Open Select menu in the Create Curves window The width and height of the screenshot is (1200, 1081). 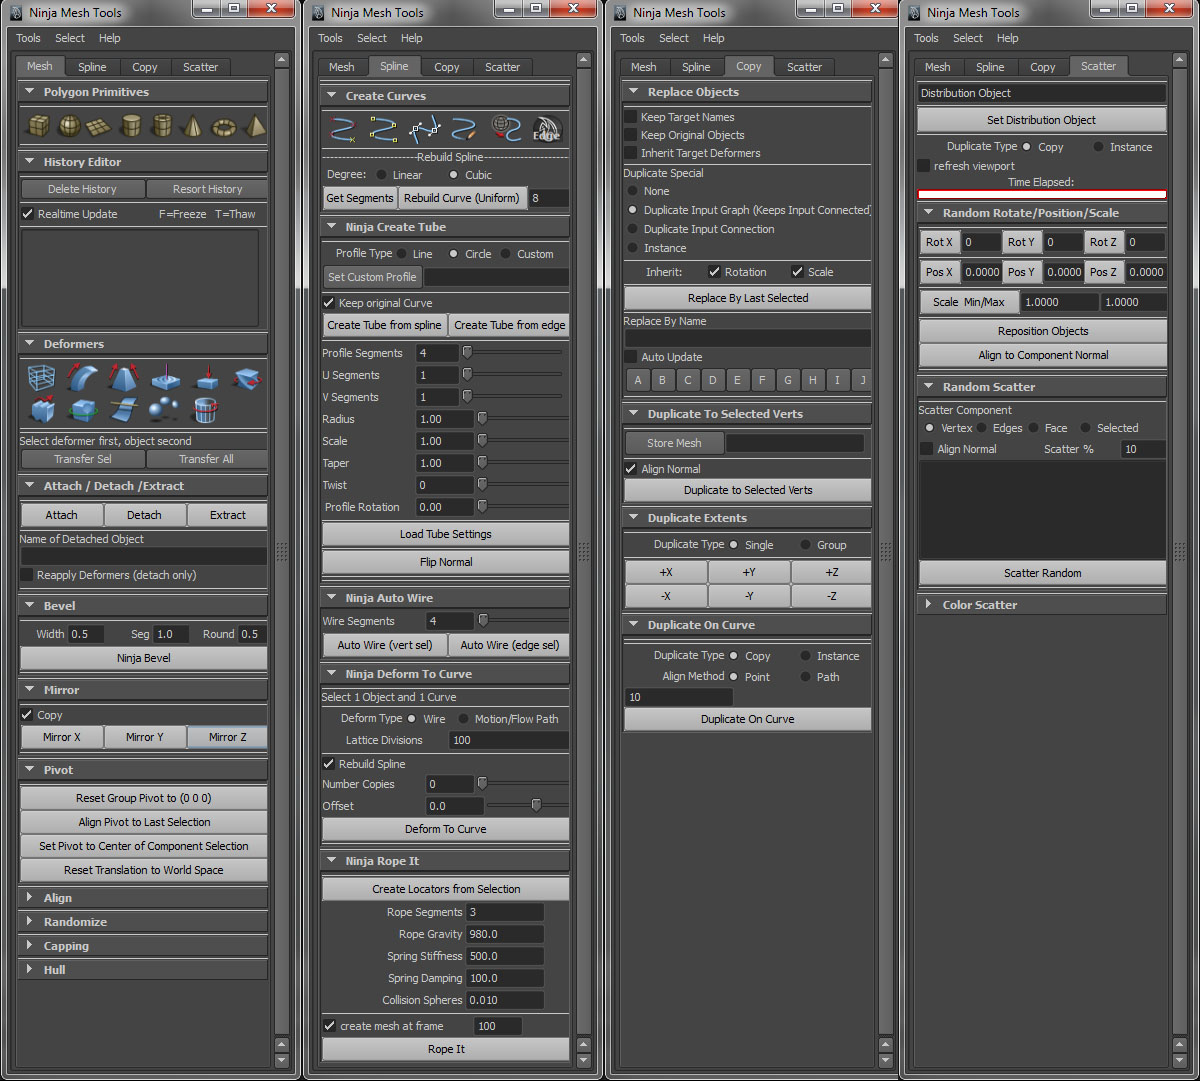372,38
